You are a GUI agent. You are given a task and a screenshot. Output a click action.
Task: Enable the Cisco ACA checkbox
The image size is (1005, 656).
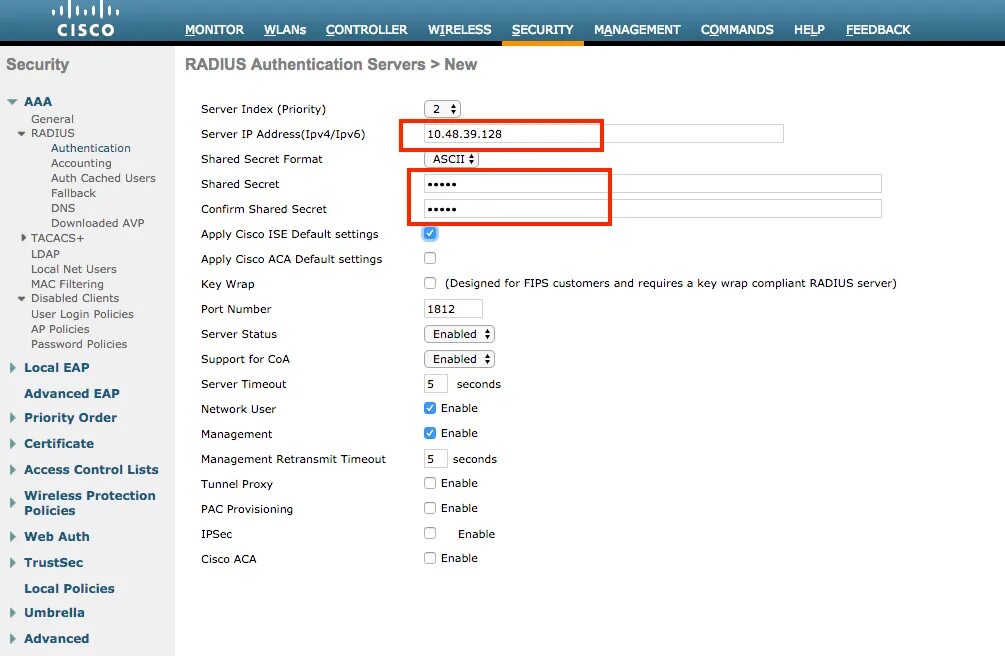pyautogui.click(x=430, y=559)
